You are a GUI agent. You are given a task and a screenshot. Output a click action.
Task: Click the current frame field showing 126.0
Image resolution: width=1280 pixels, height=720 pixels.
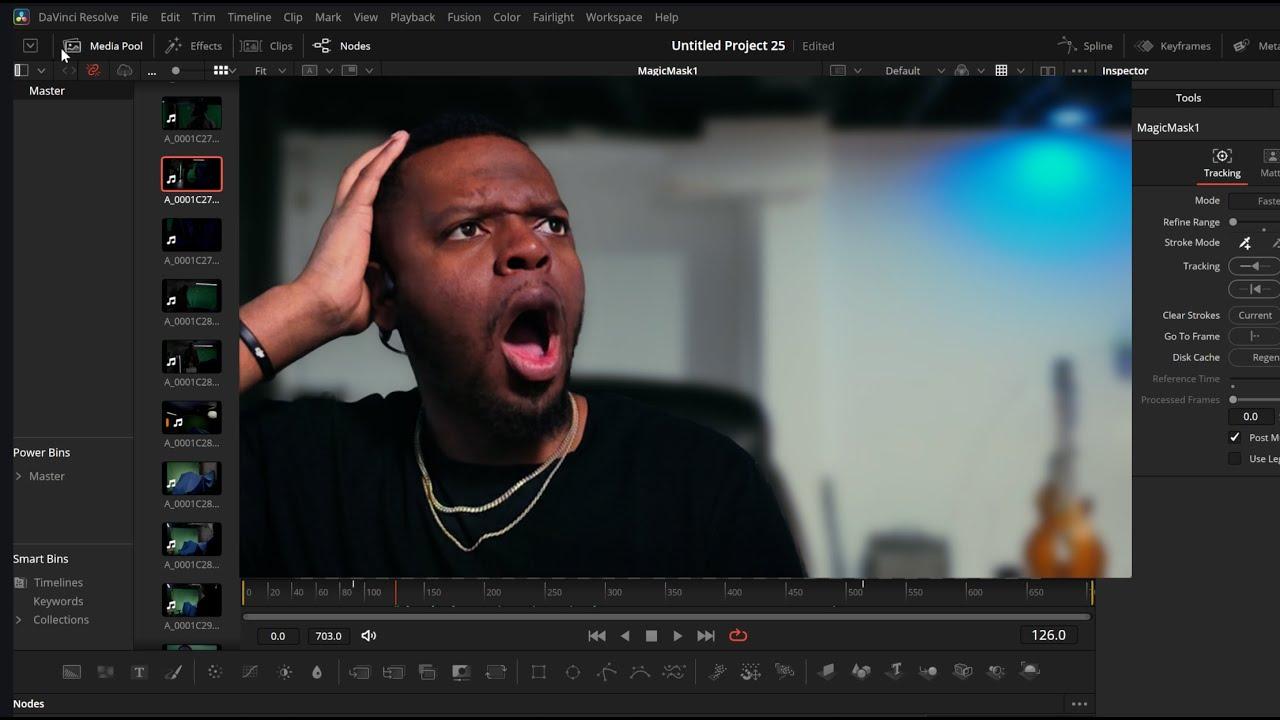[1048, 635]
